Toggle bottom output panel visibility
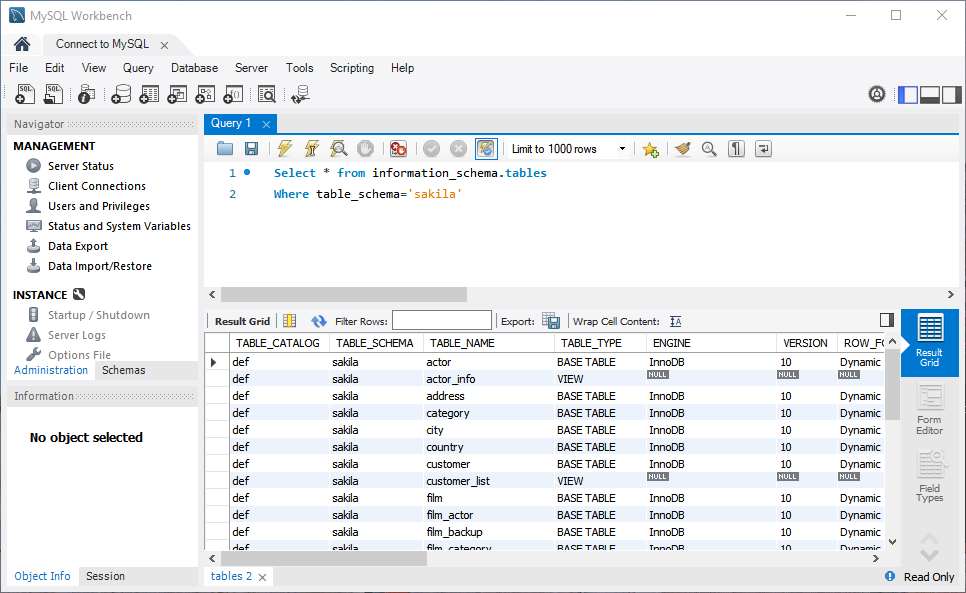The width and height of the screenshot is (966, 593). pos(930,94)
